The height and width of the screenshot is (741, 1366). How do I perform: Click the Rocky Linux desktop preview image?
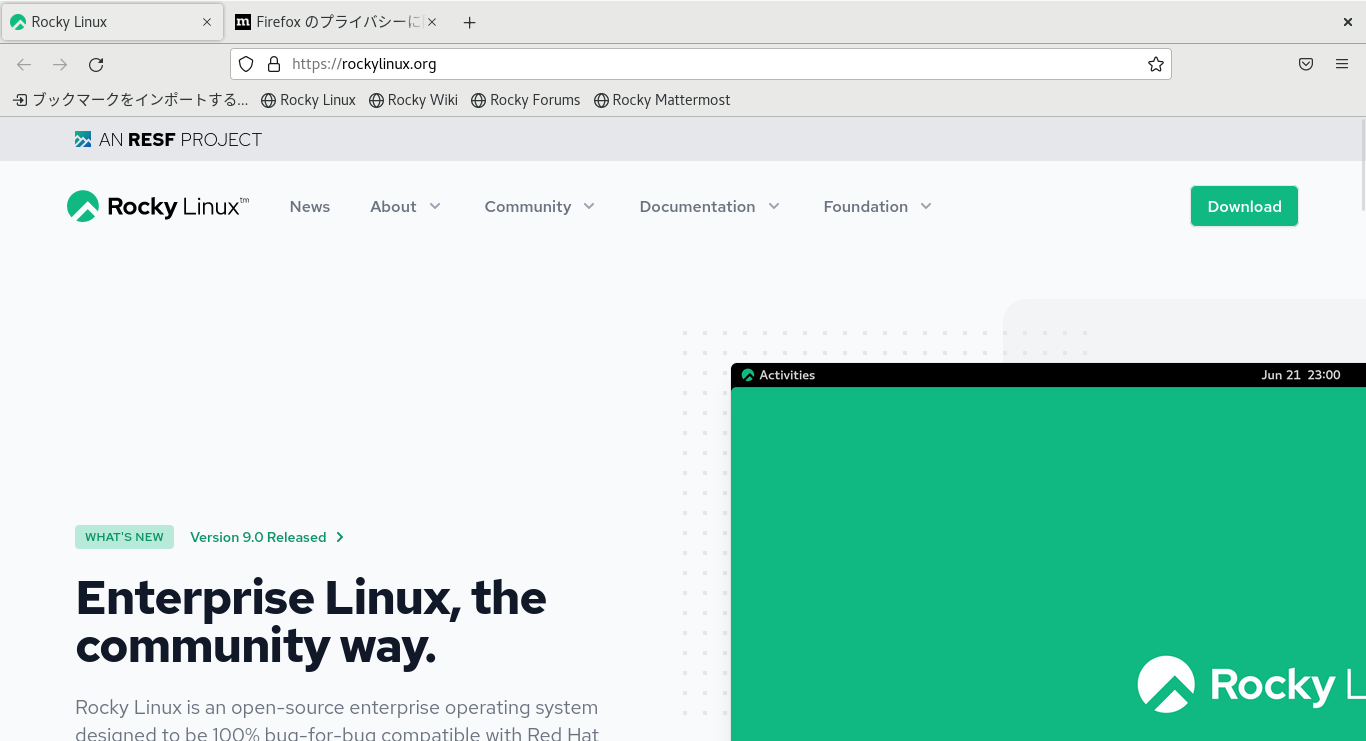pos(1048,552)
